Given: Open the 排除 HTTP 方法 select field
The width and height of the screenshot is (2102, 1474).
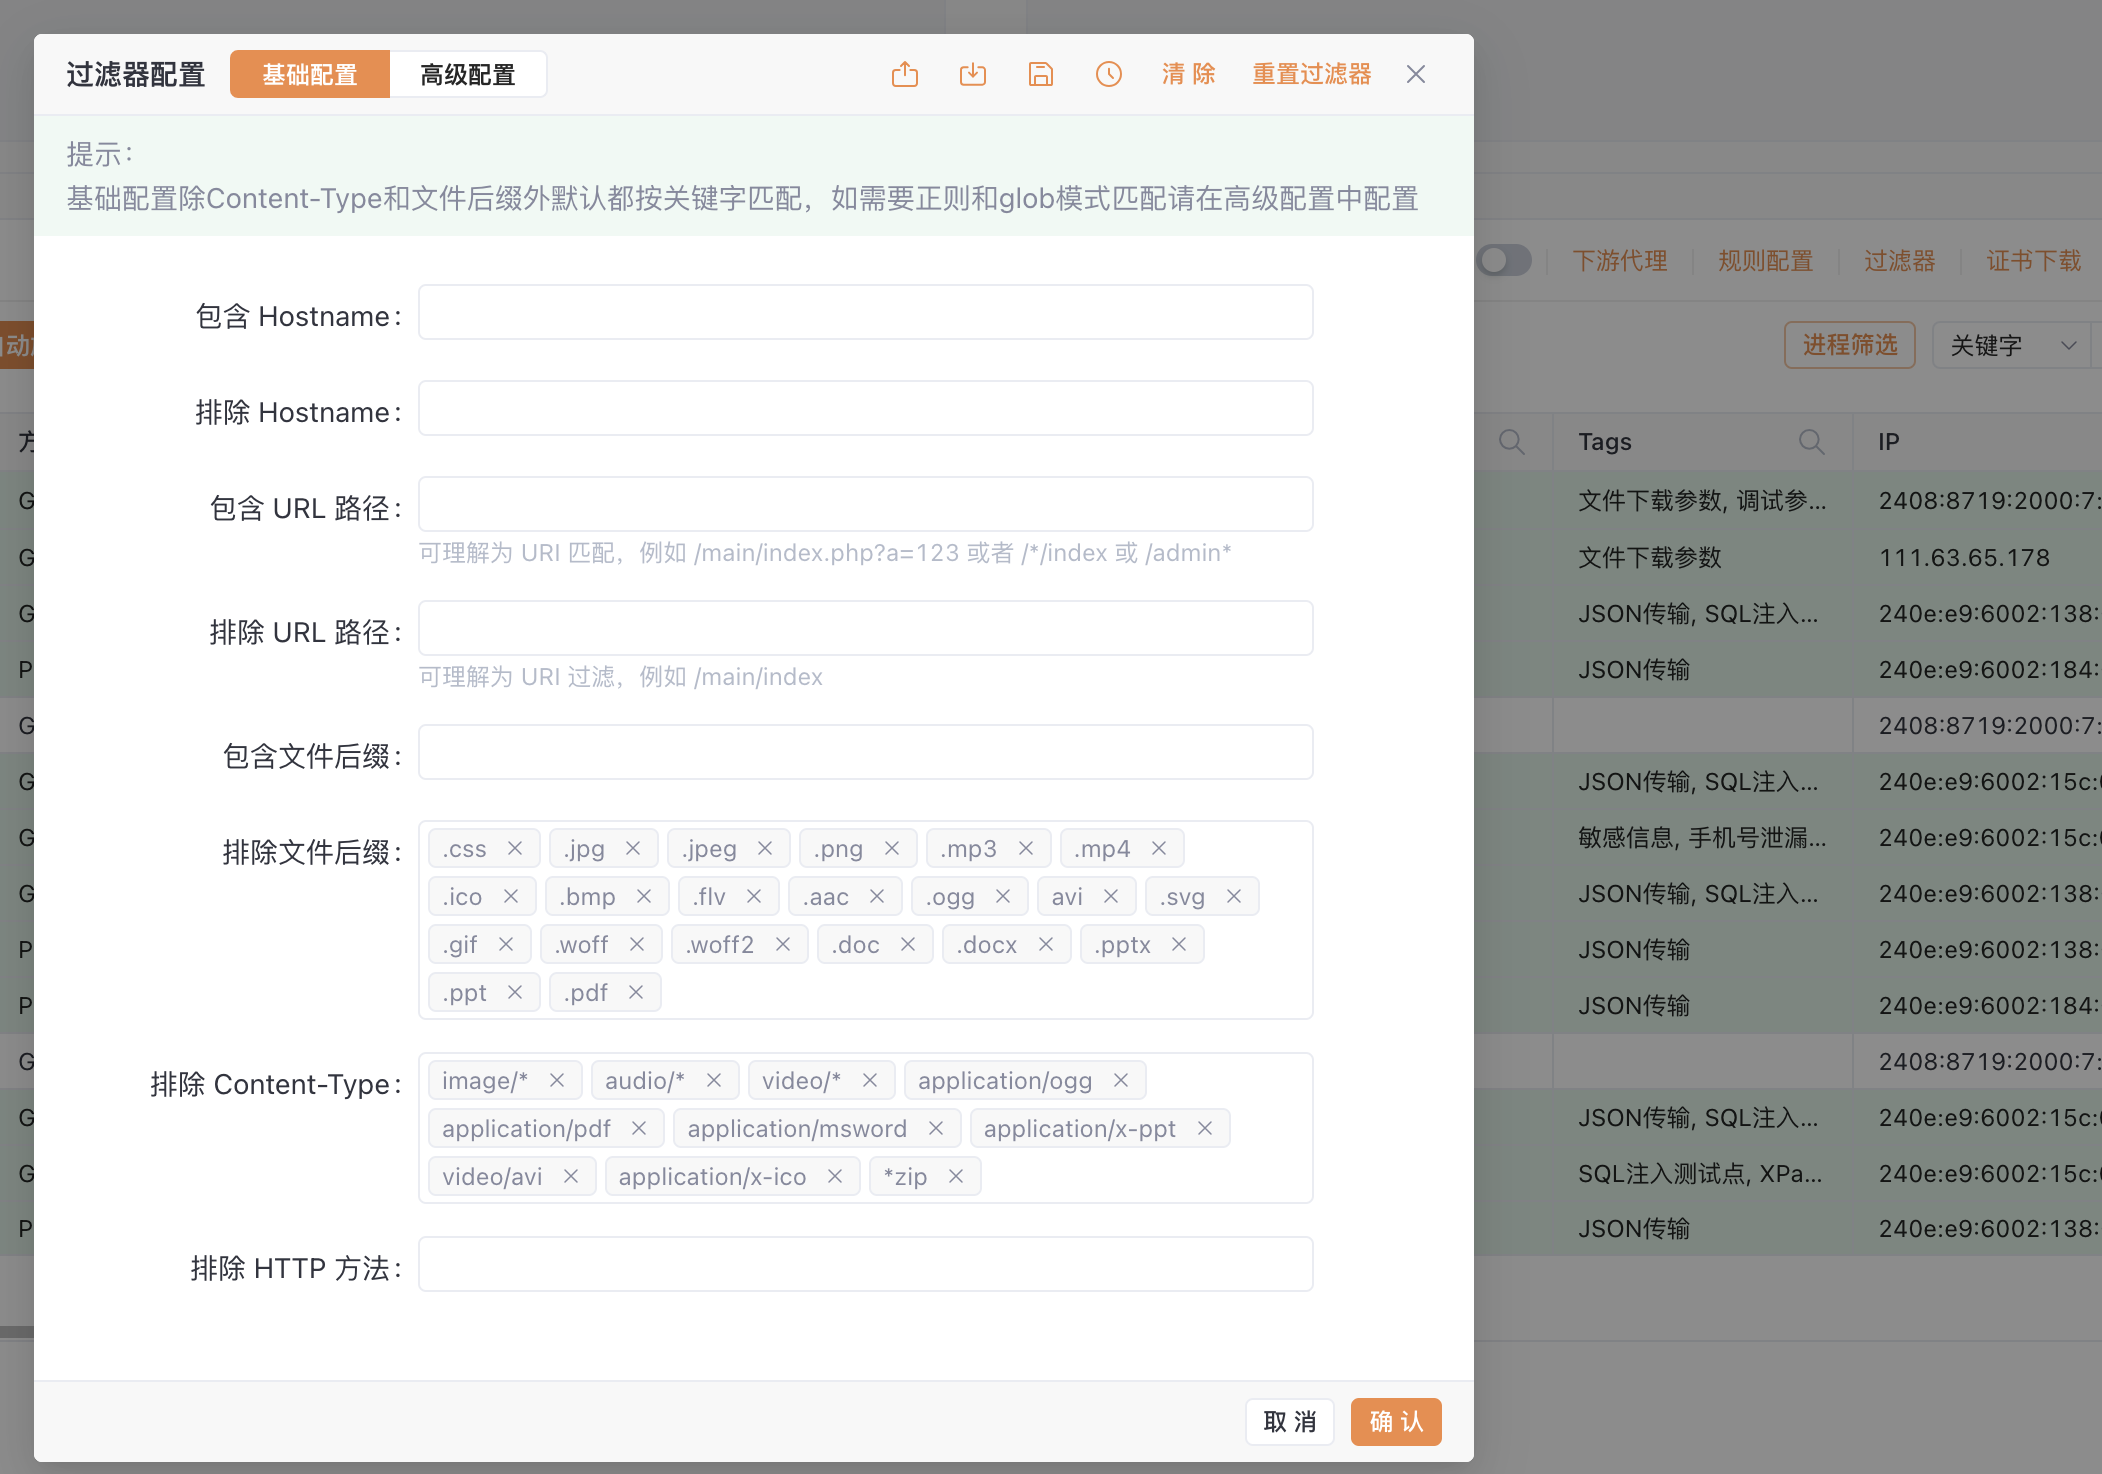Looking at the screenshot, I should coord(865,1264).
